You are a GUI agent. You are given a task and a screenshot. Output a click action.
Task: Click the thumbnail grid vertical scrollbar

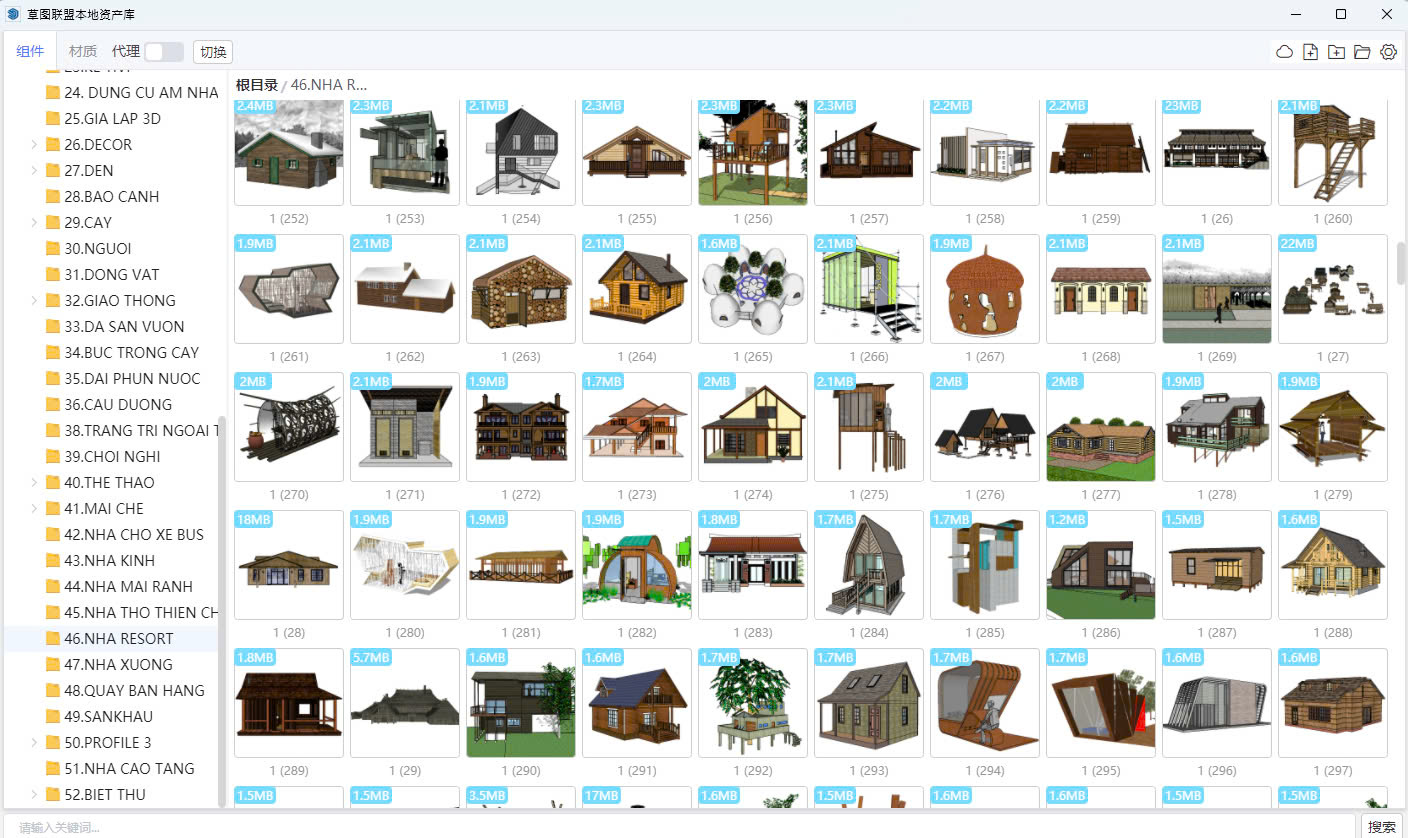[x=1401, y=262]
